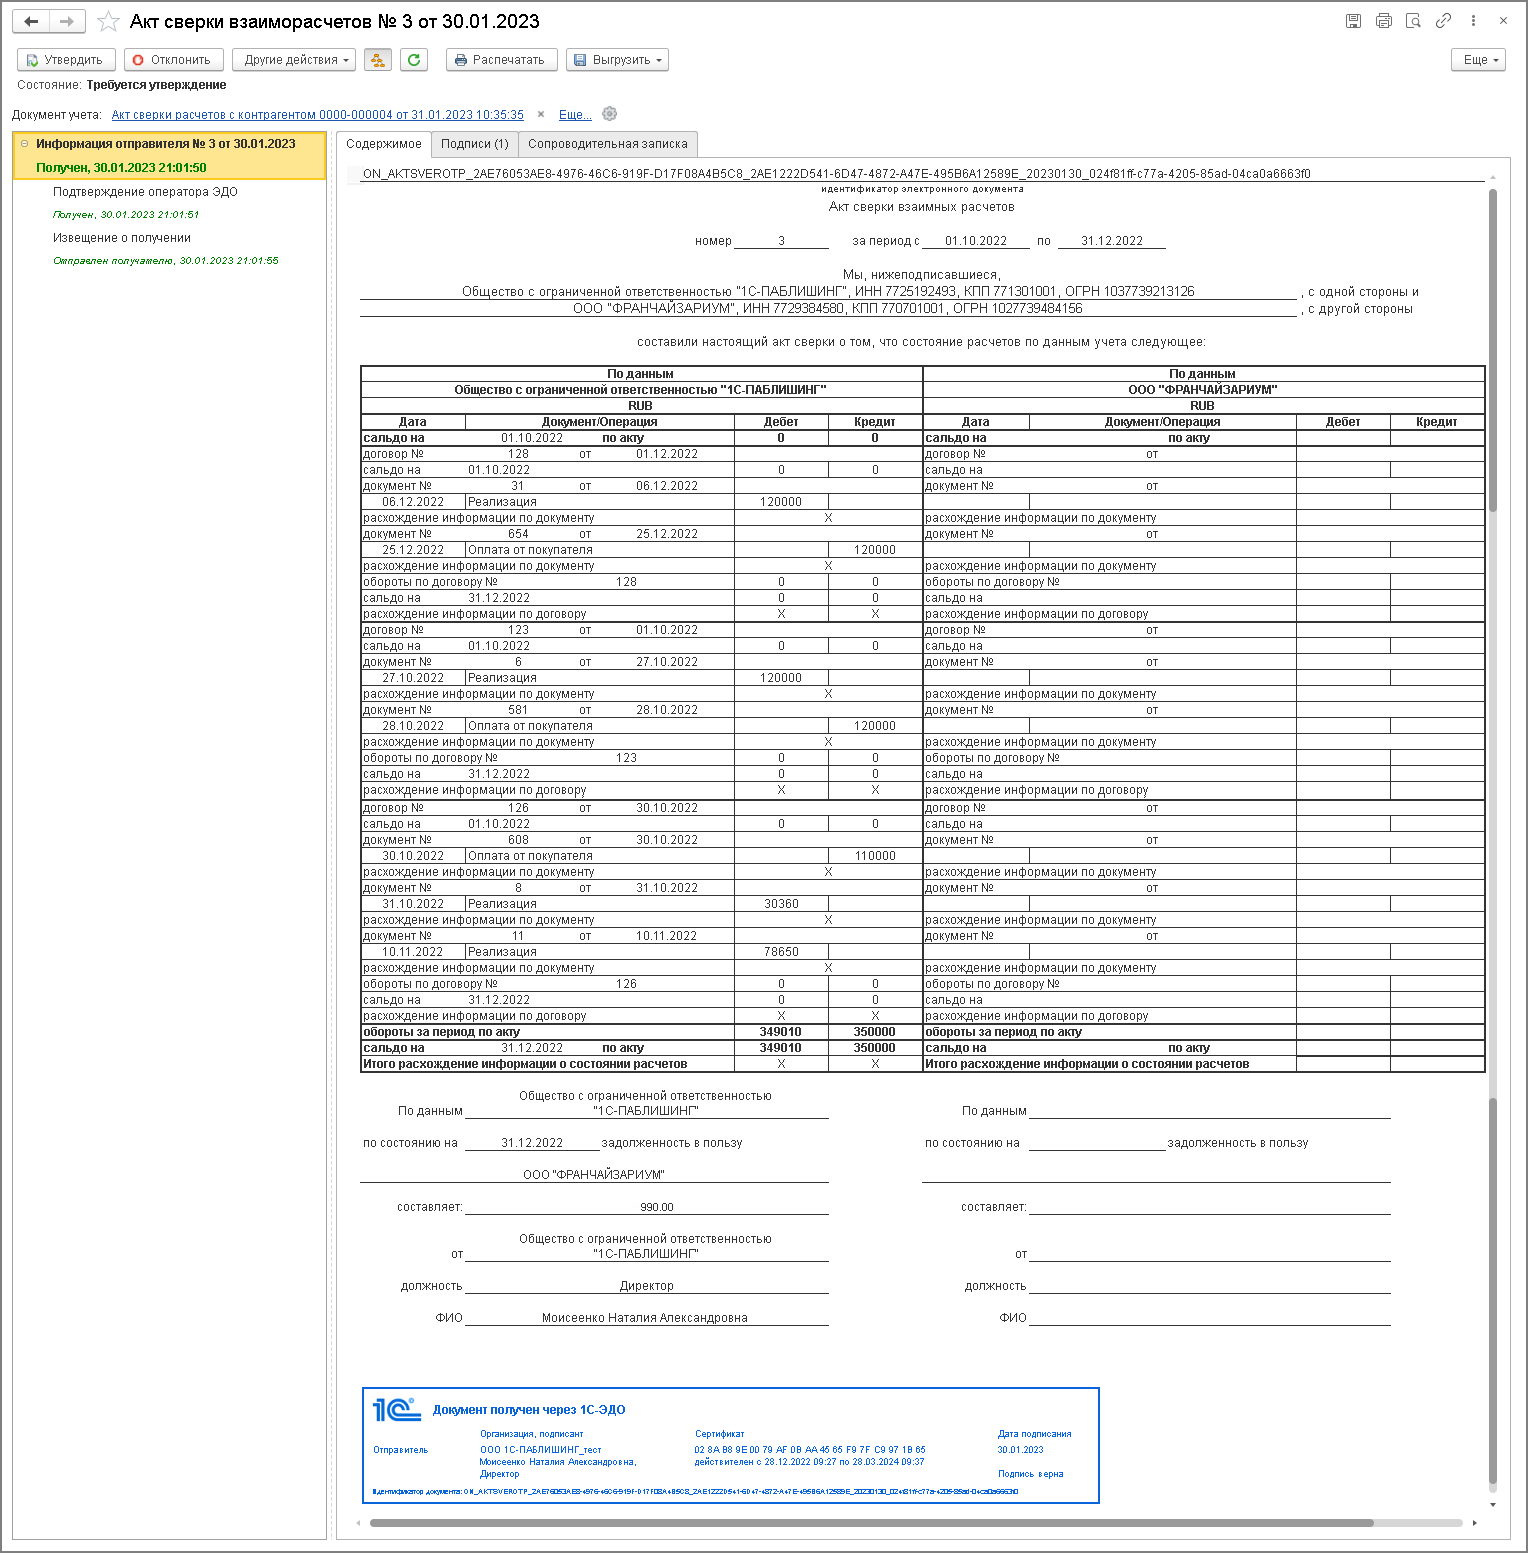The image size is (1528, 1553).
Task: Open the Еще menu at top right
Action: click(1478, 60)
